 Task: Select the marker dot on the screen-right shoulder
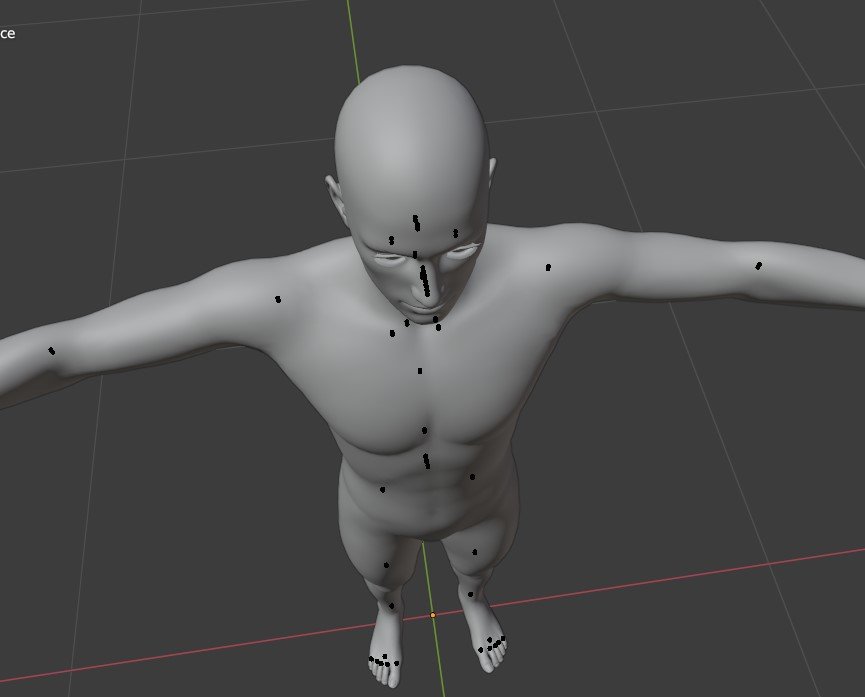point(548,267)
